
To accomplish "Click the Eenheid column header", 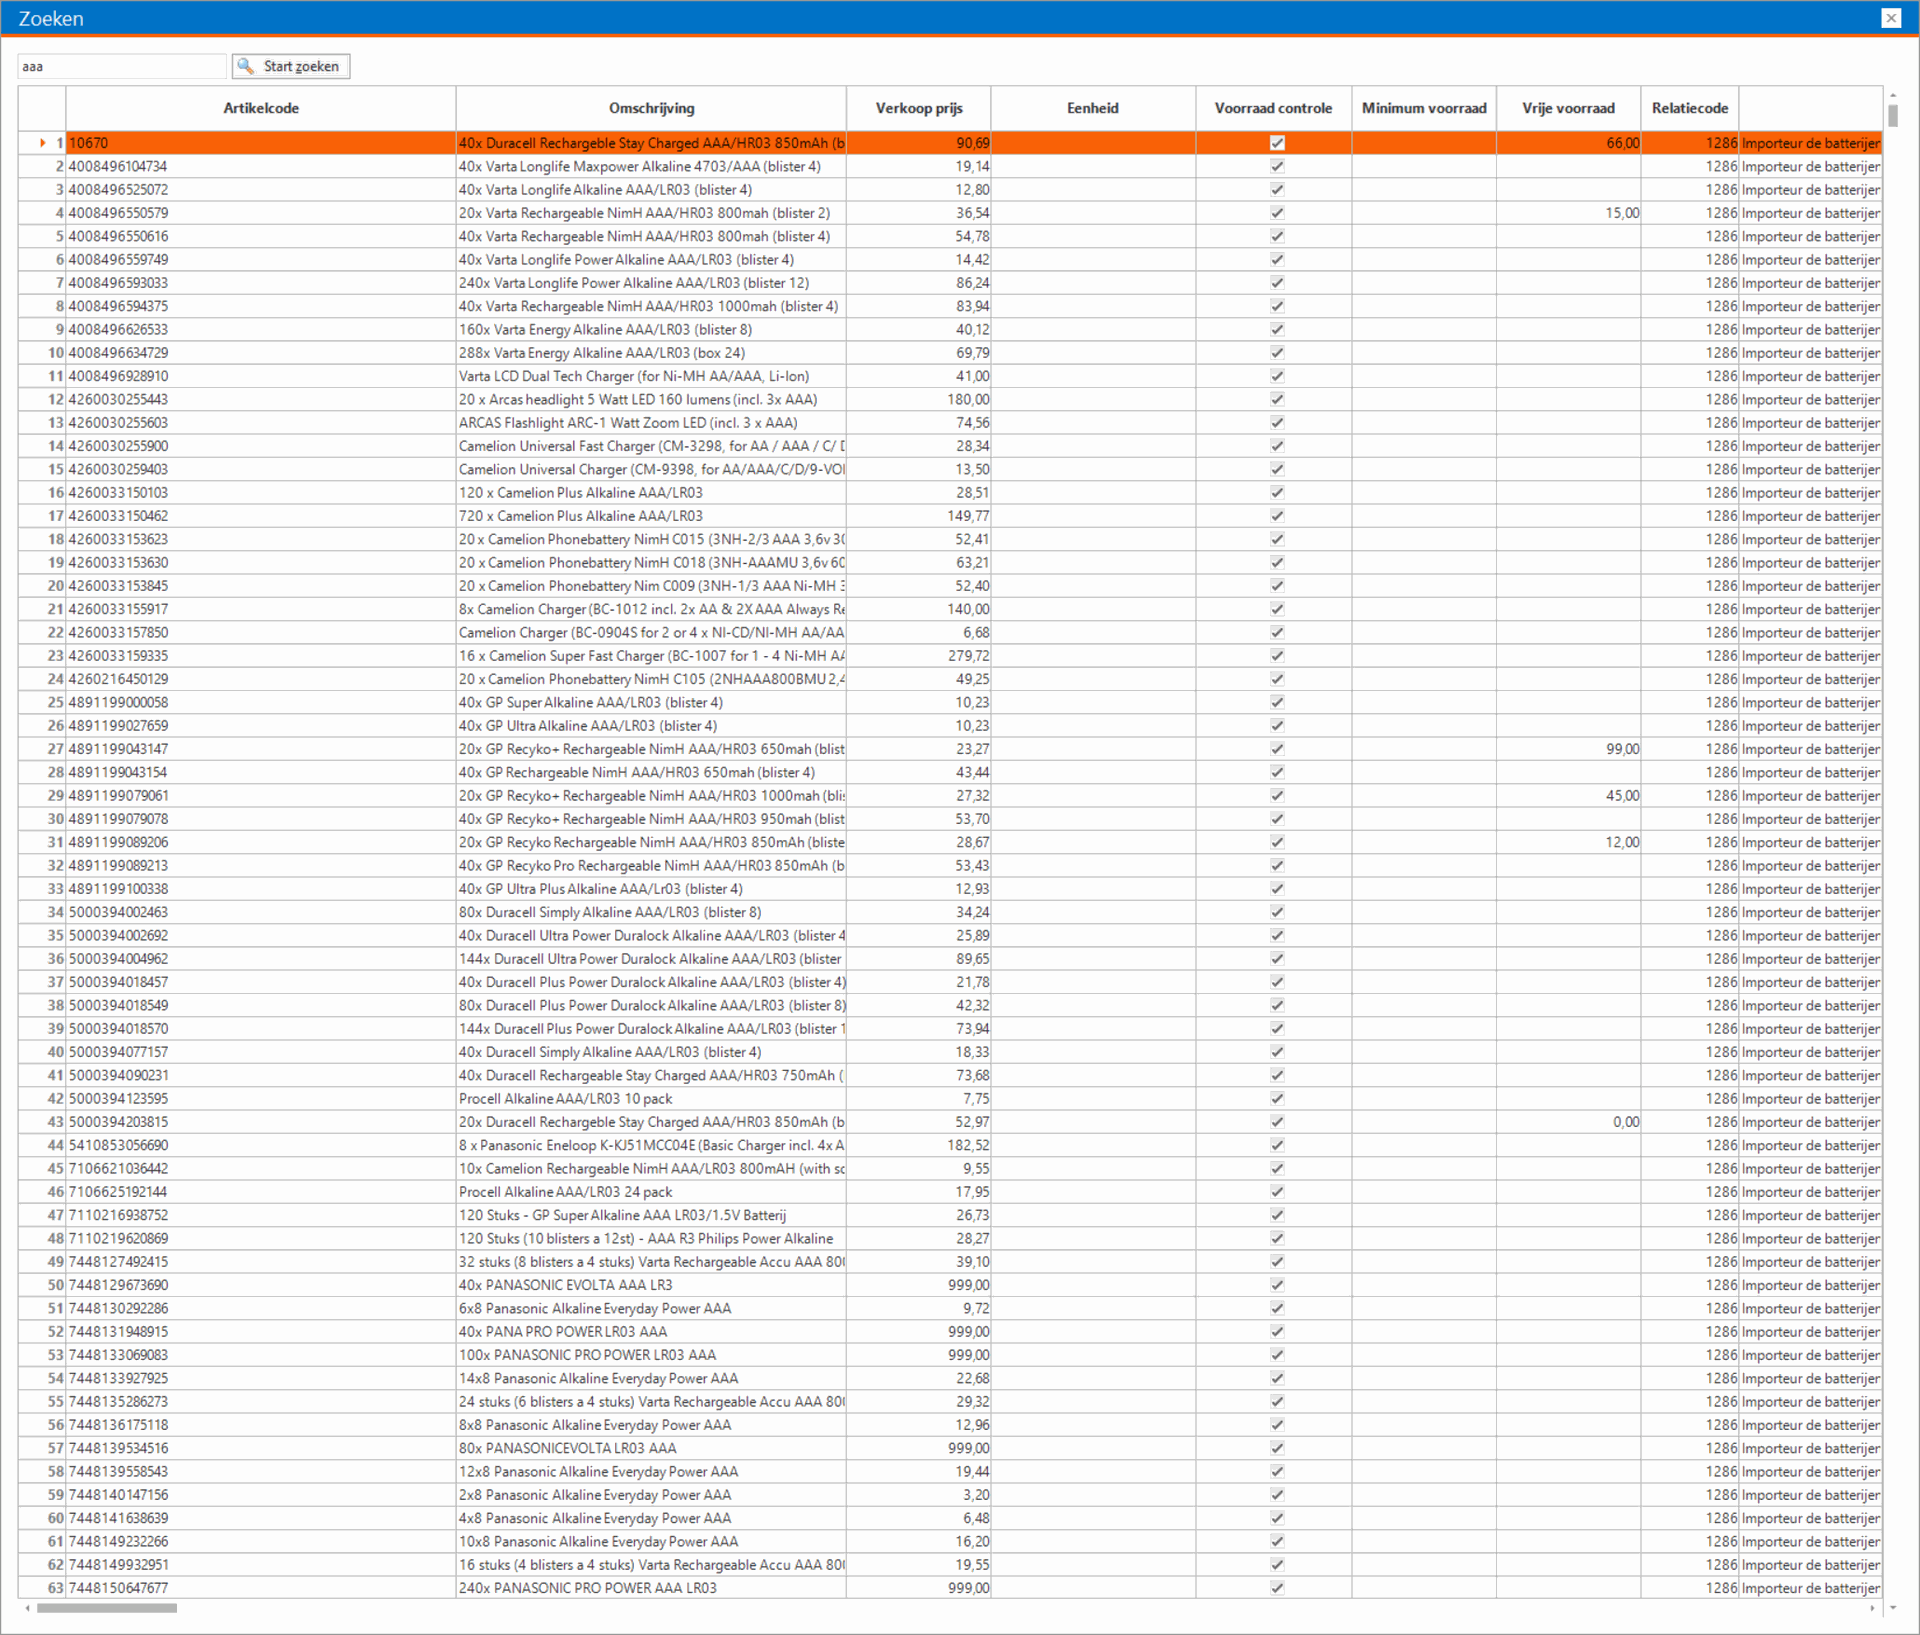I will (1093, 108).
